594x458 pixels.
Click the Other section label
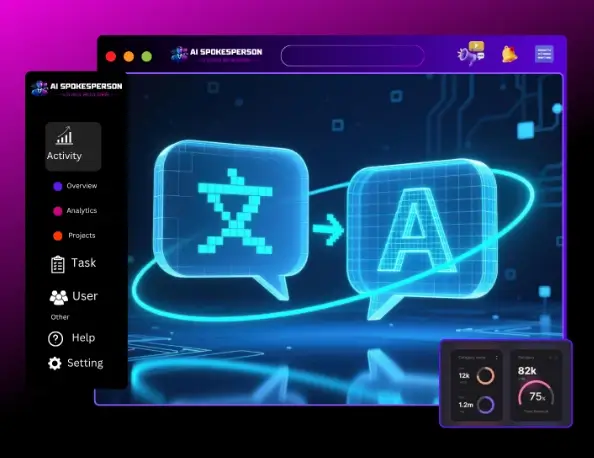tap(60, 317)
